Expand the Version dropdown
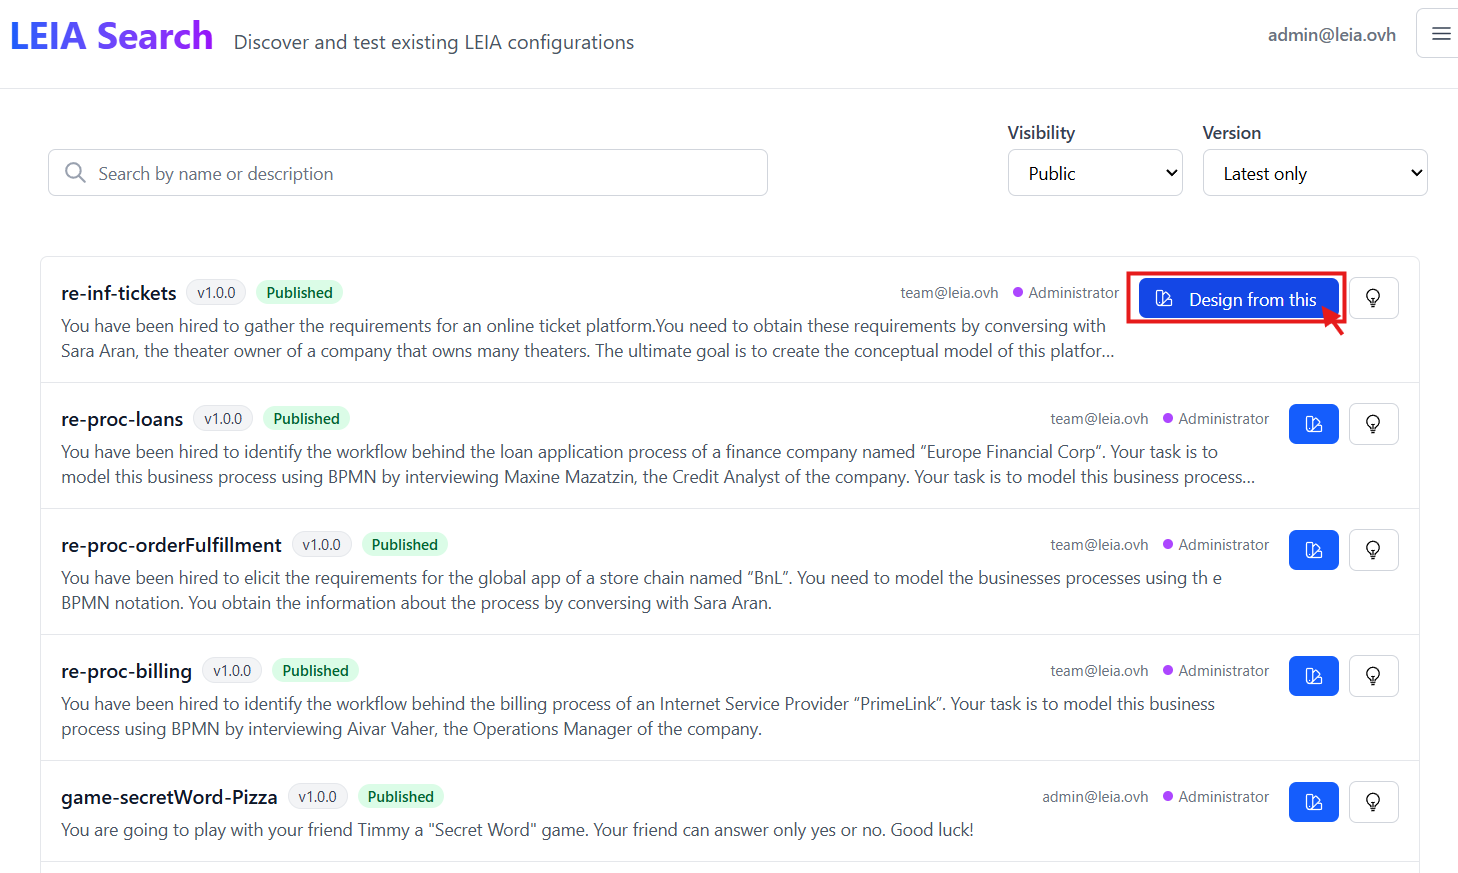Image resolution: width=1458 pixels, height=873 pixels. point(1314,173)
